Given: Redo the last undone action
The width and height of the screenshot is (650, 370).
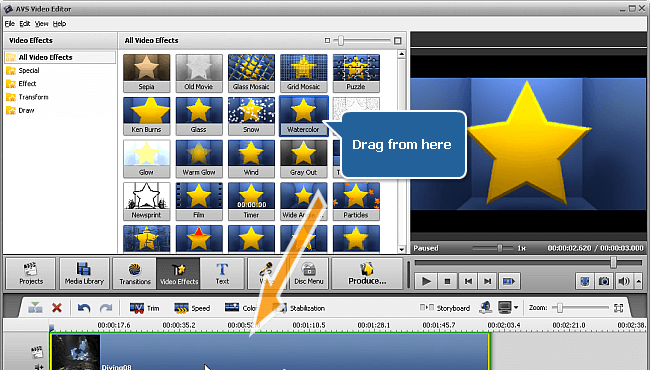Looking at the screenshot, I should 106,308.
